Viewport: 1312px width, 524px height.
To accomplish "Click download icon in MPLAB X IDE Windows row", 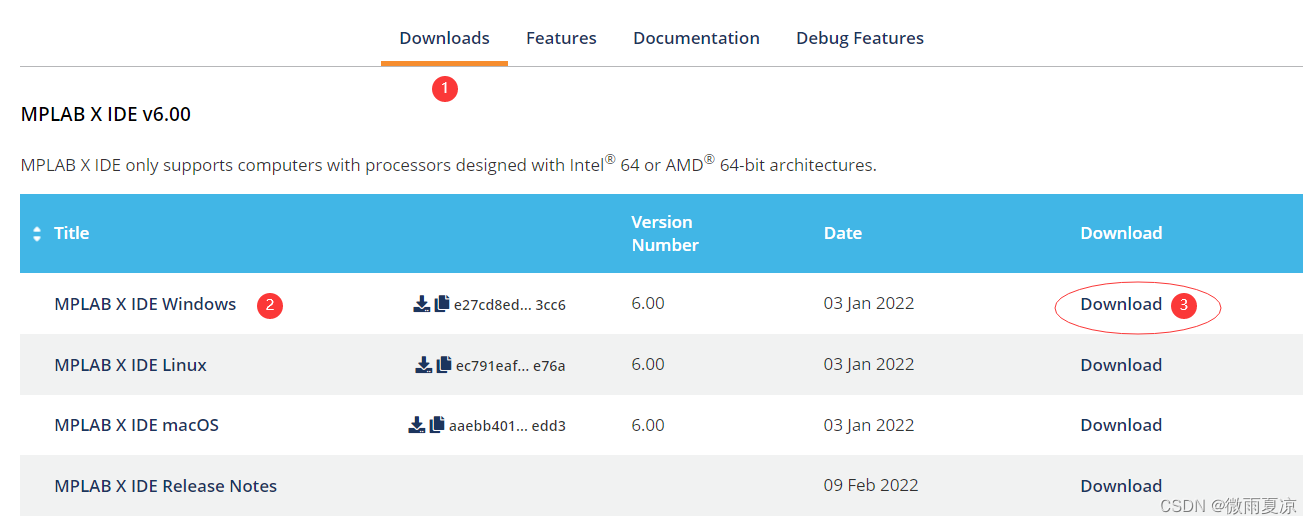I will click(x=422, y=304).
